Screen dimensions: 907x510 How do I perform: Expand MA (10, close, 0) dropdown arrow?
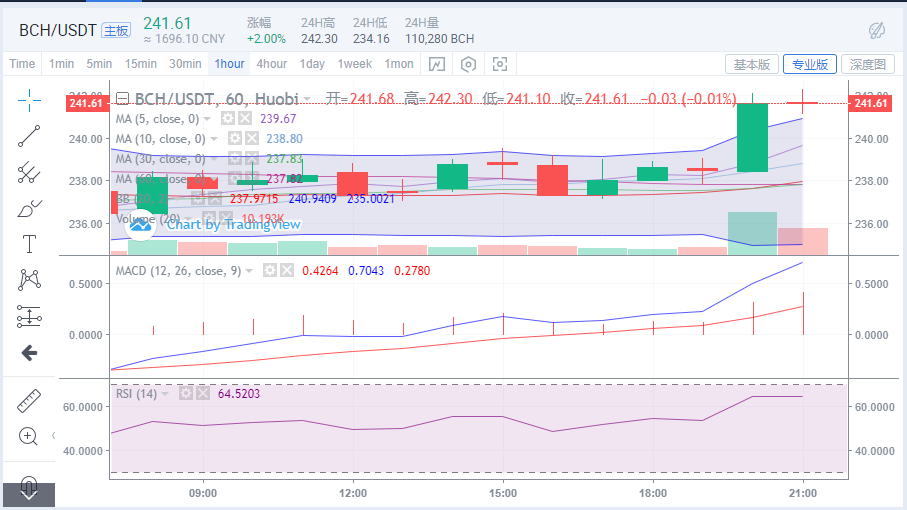pyautogui.click(x=214, y=139)
